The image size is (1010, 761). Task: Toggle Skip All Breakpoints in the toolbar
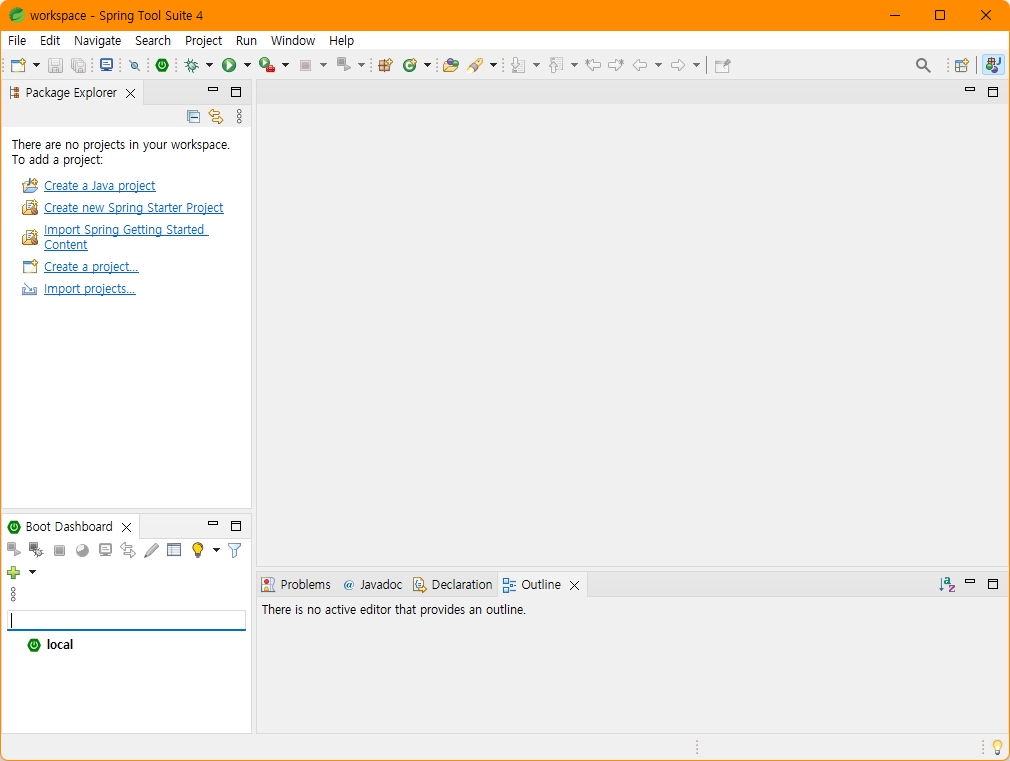click(134, 65)
